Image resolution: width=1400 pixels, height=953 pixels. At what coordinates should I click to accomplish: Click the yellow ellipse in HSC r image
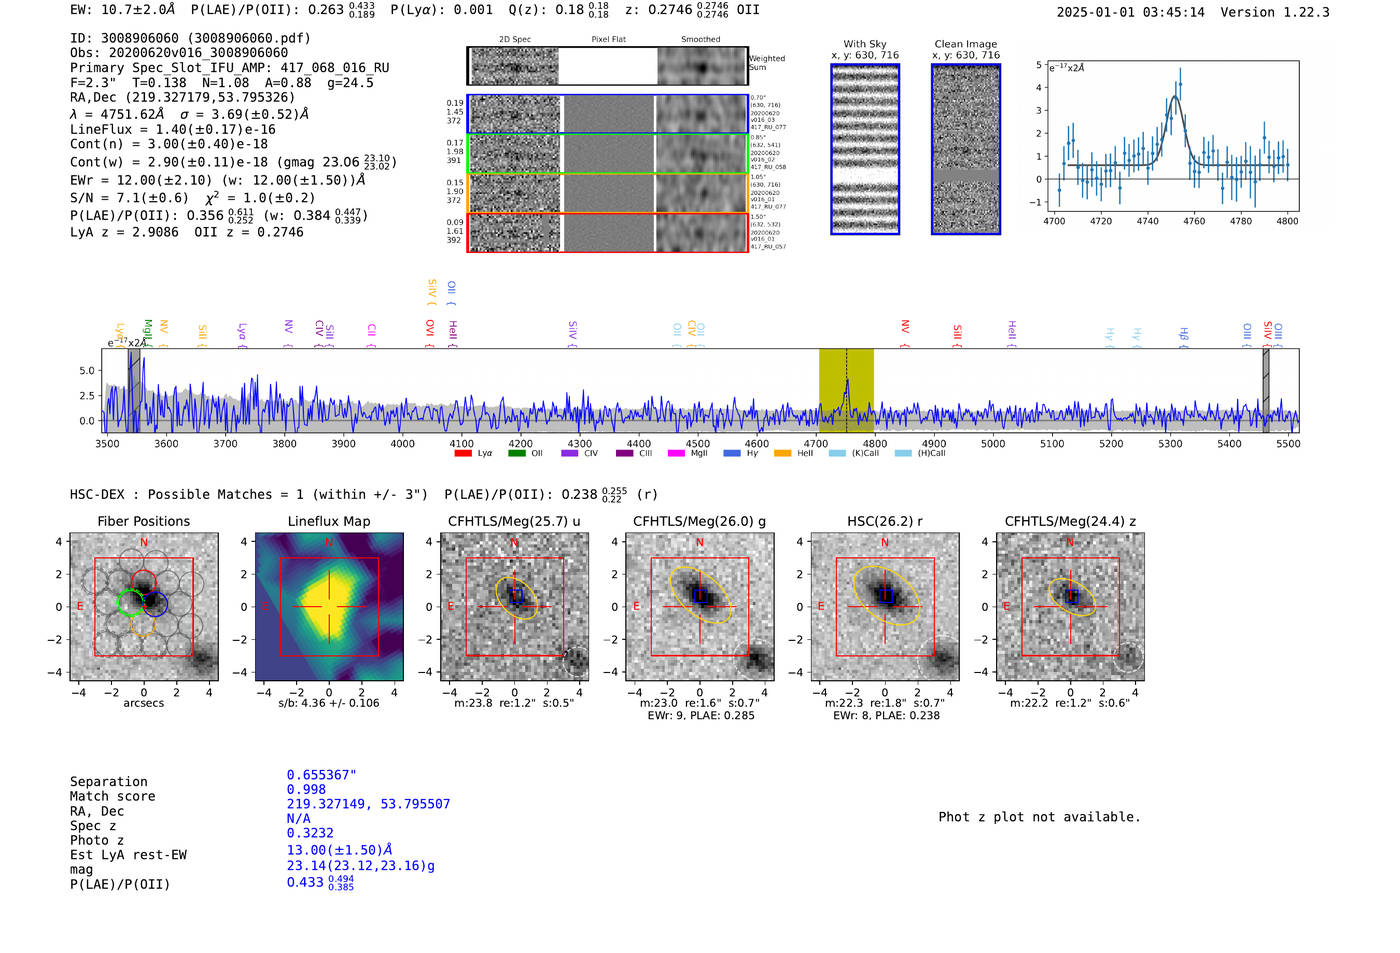point(887,595)
